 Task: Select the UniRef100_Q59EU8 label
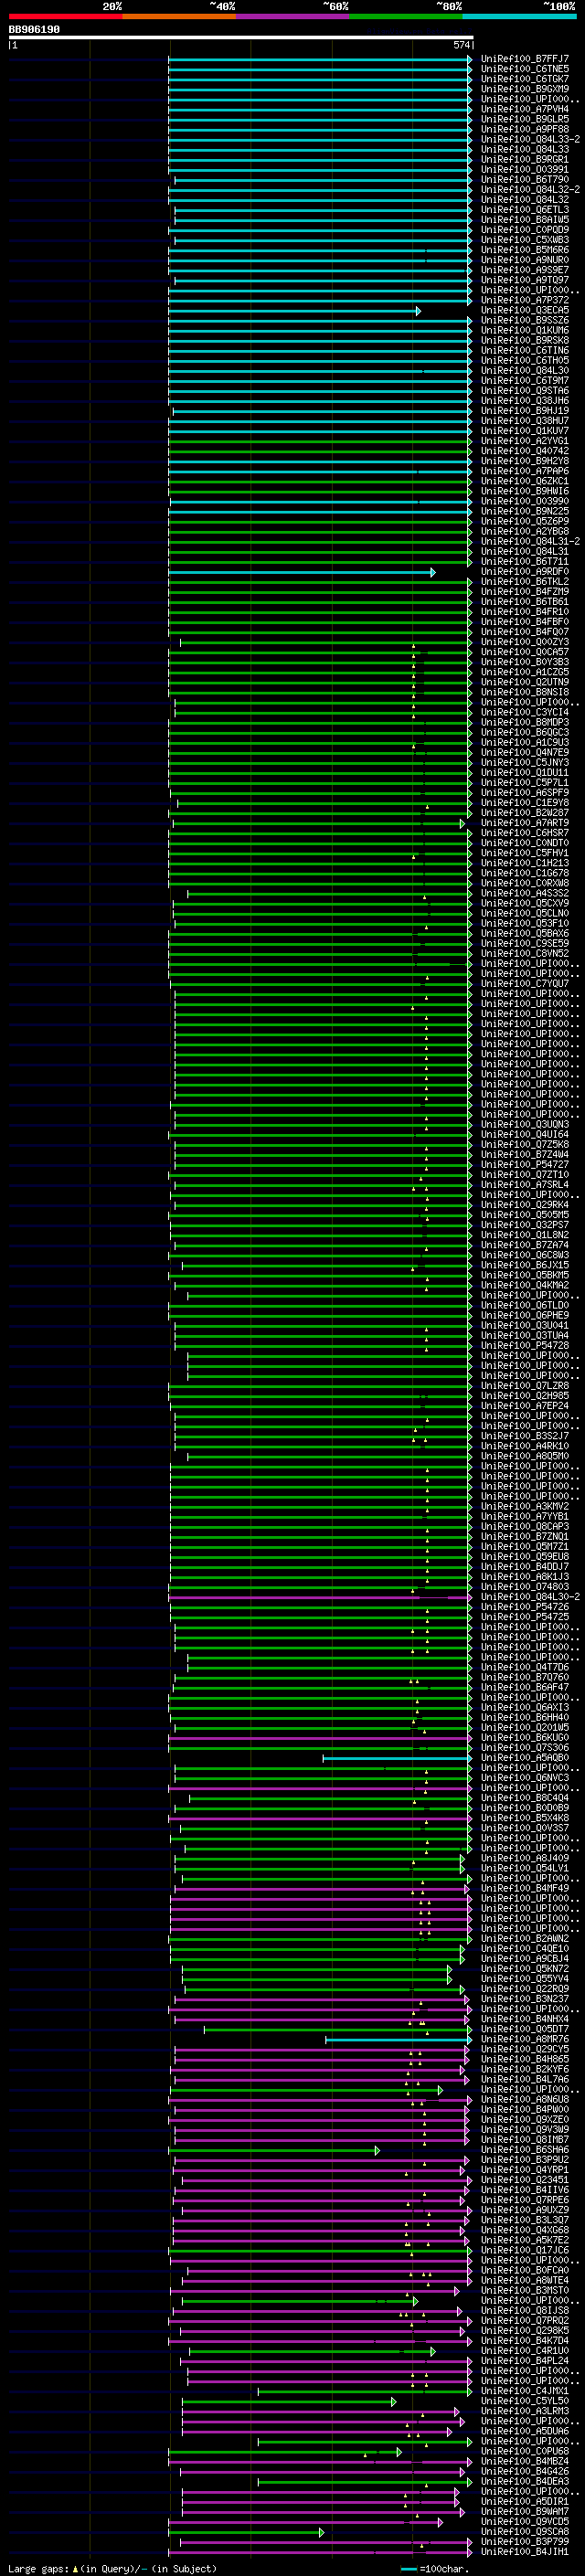coord(525,1557)
